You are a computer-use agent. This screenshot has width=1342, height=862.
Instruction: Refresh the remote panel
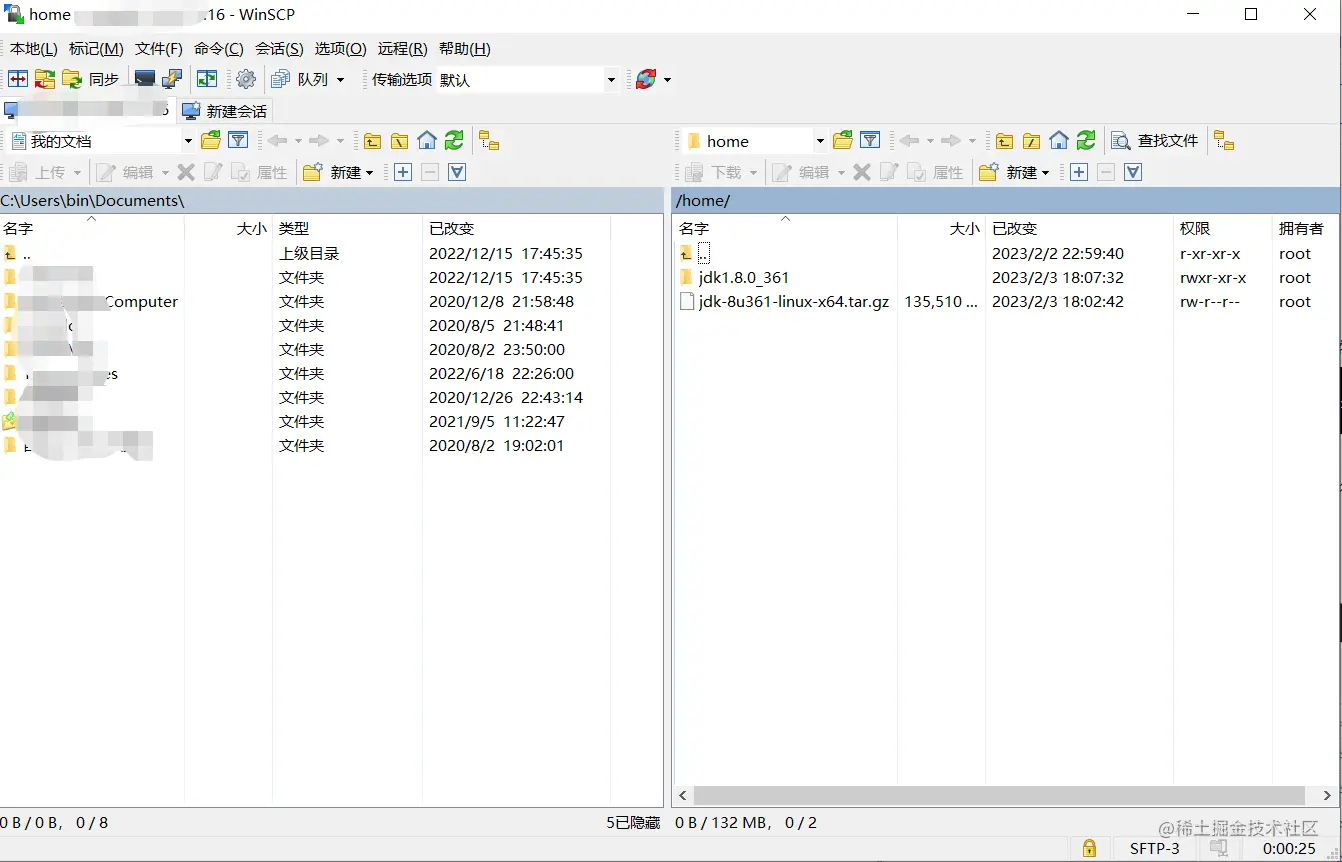(1086, 141)
